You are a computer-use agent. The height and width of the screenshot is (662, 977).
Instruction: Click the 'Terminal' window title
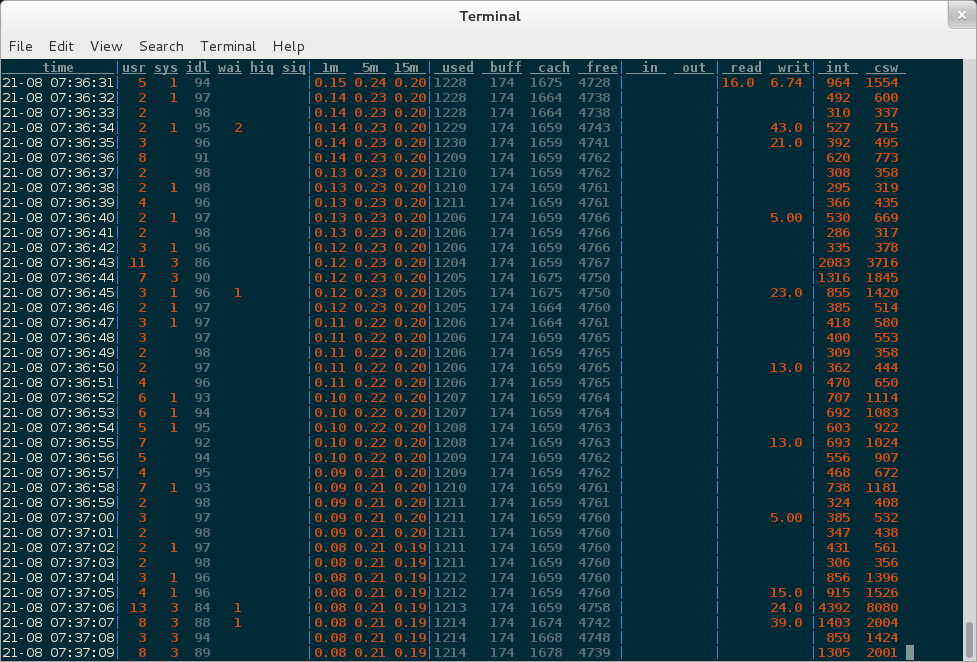pos(490,16)
